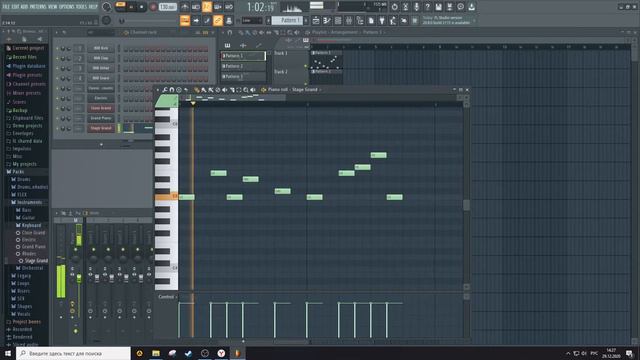640x360 pixels.
Task: Click the Grand Piano channel button
Action: click(101, 118)
